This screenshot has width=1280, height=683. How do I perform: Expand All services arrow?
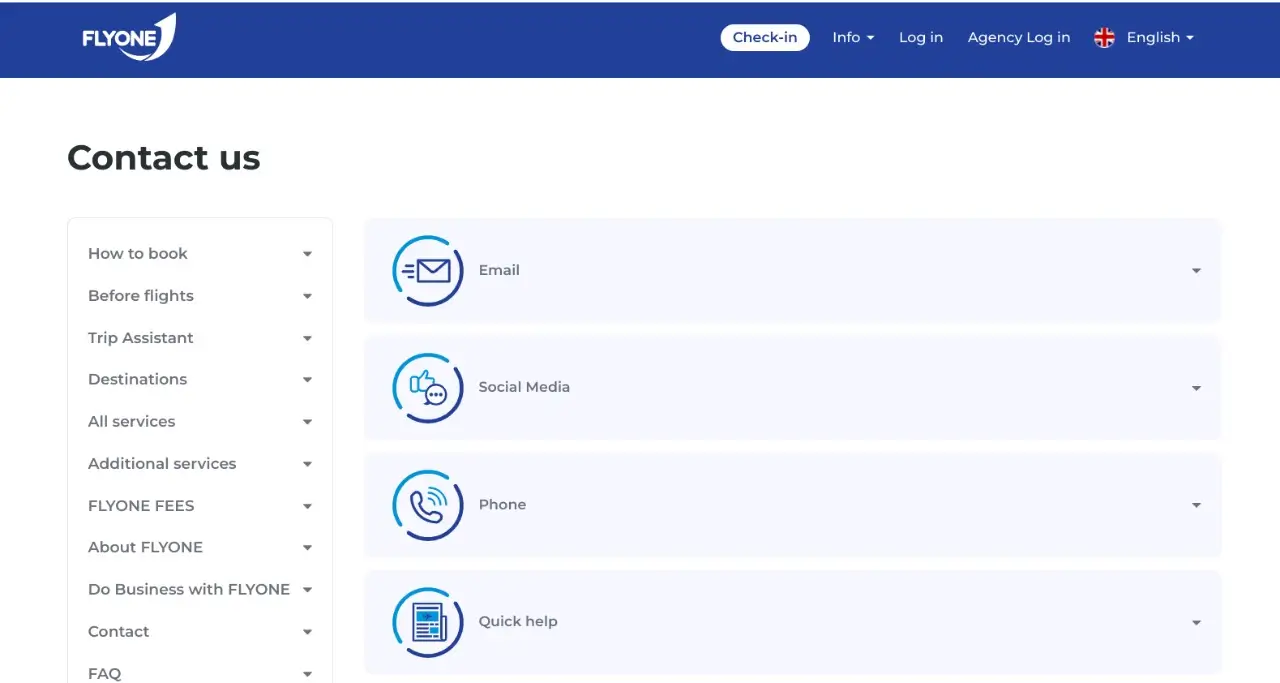(x=307, y=422)
